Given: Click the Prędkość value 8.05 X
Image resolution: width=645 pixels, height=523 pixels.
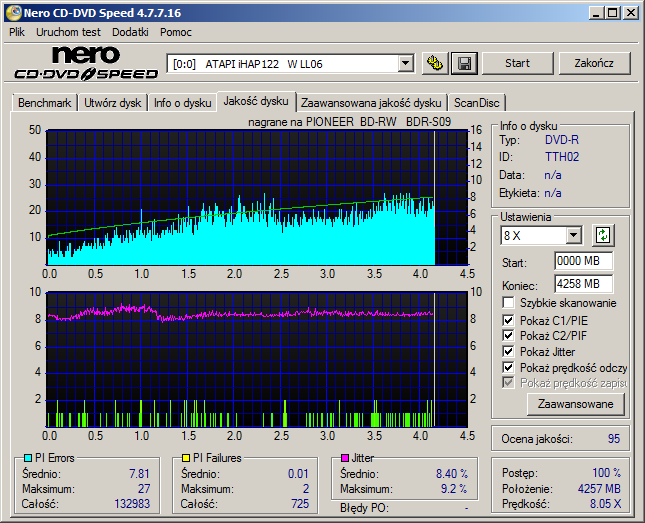Looking at the screenshot, I should coord(606,504).
